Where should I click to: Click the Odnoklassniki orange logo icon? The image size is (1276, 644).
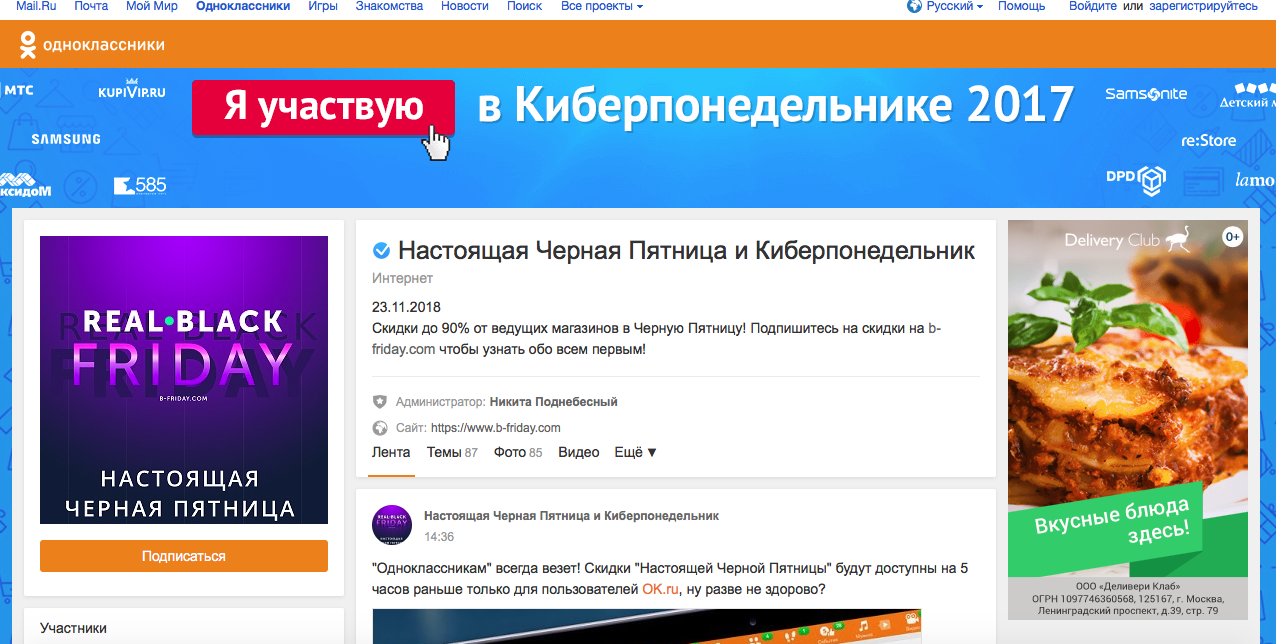[27, 44]
